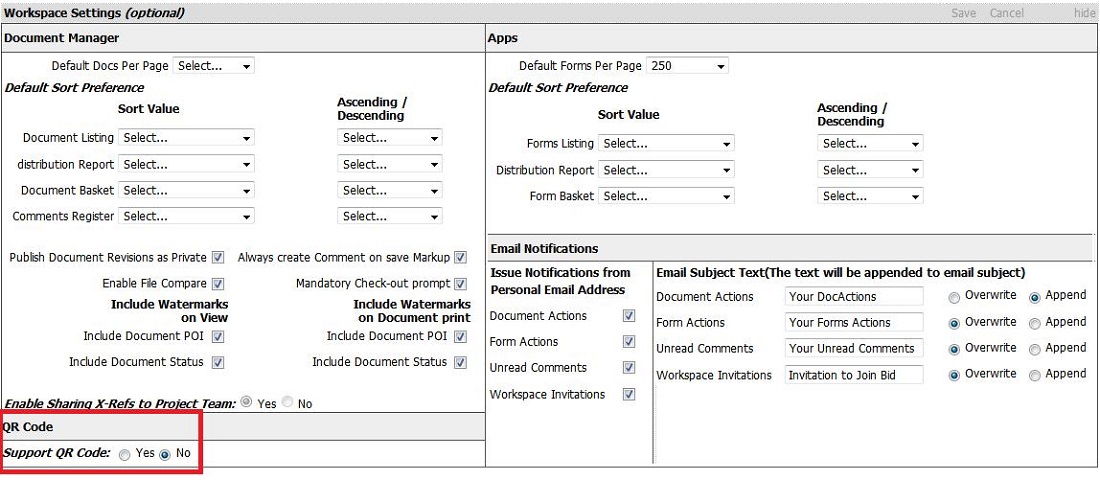Open Document Listing sort value dropdown
1100x480 pixels.
click(186, 138)
